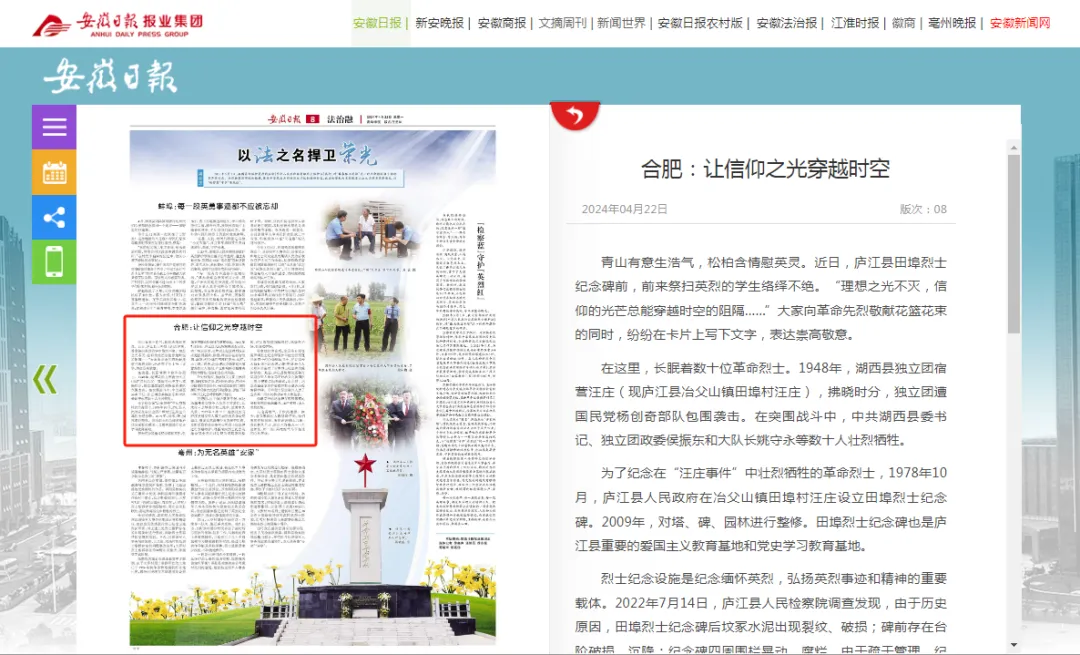Open the purple hamburger menu

click(54, 127)
